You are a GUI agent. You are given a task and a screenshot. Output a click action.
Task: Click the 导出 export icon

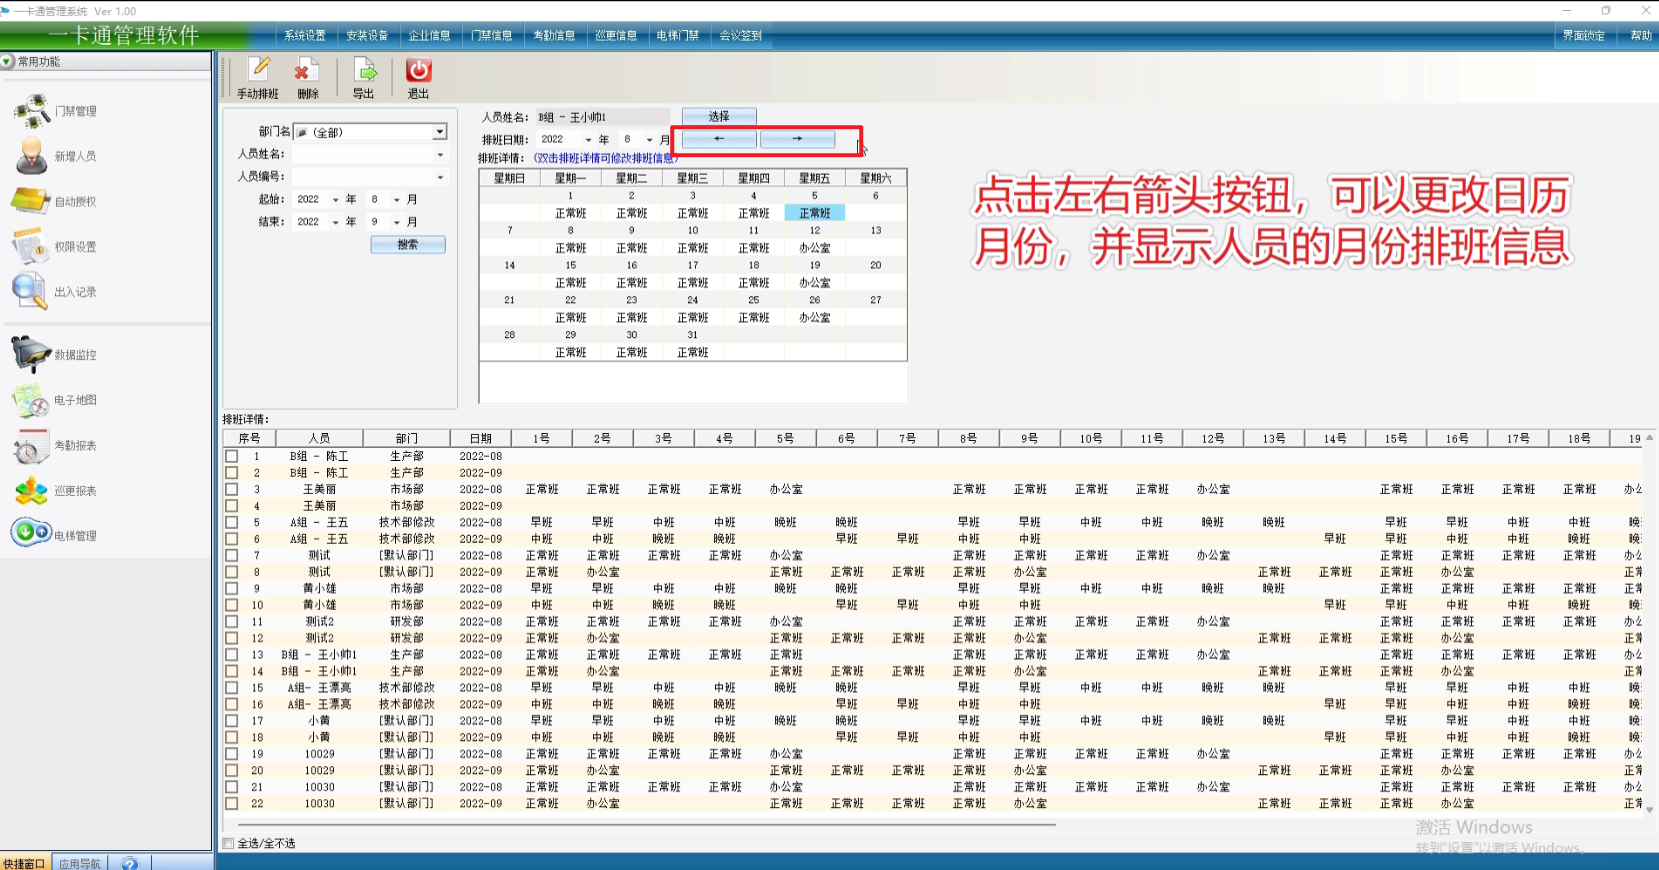tap(364, 70)
